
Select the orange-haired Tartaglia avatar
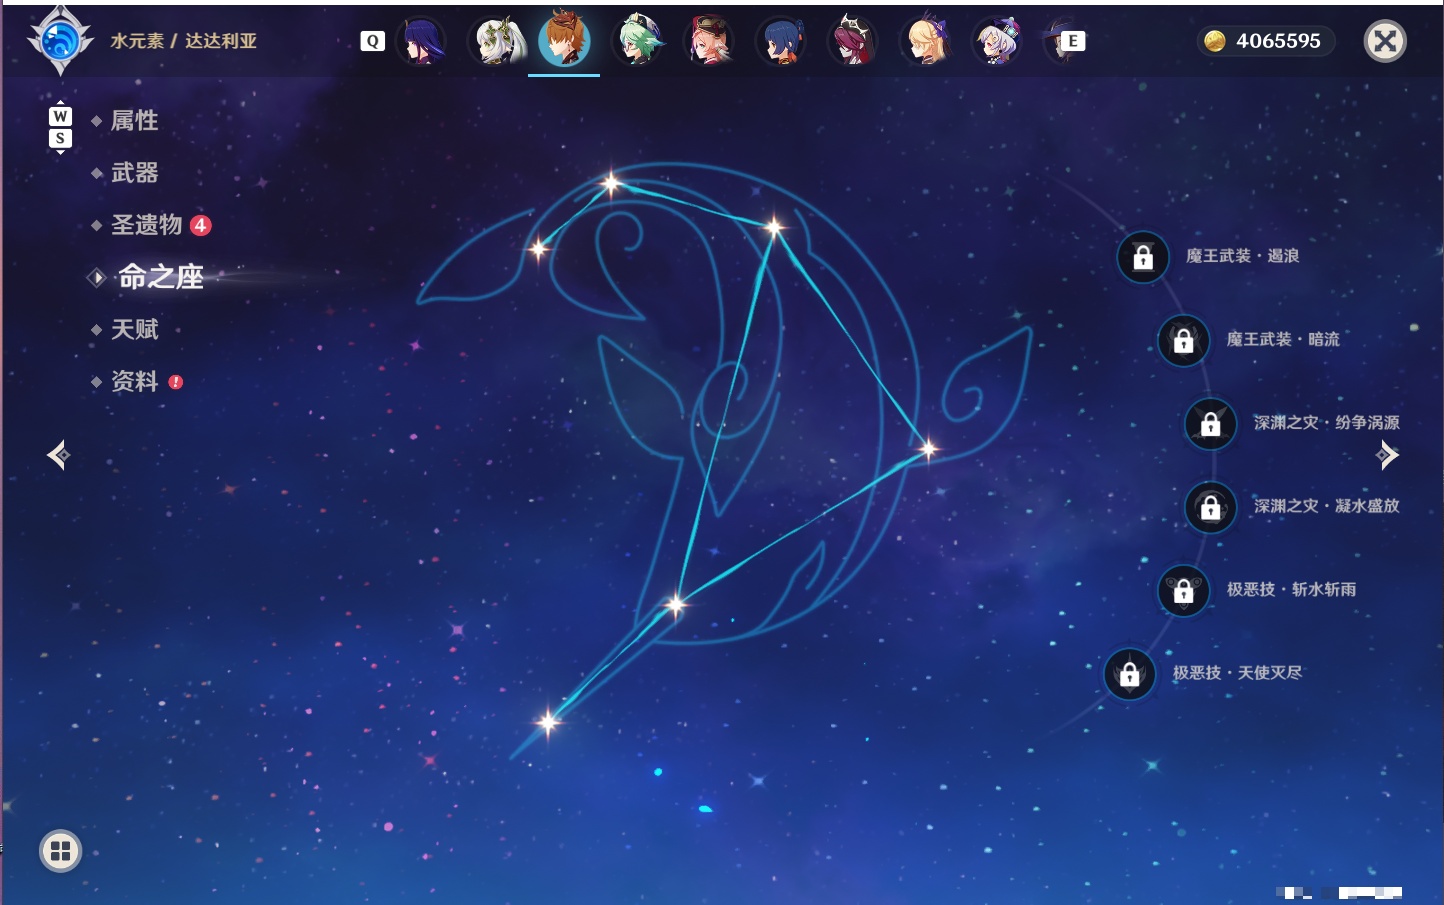[x=565, y=40]
